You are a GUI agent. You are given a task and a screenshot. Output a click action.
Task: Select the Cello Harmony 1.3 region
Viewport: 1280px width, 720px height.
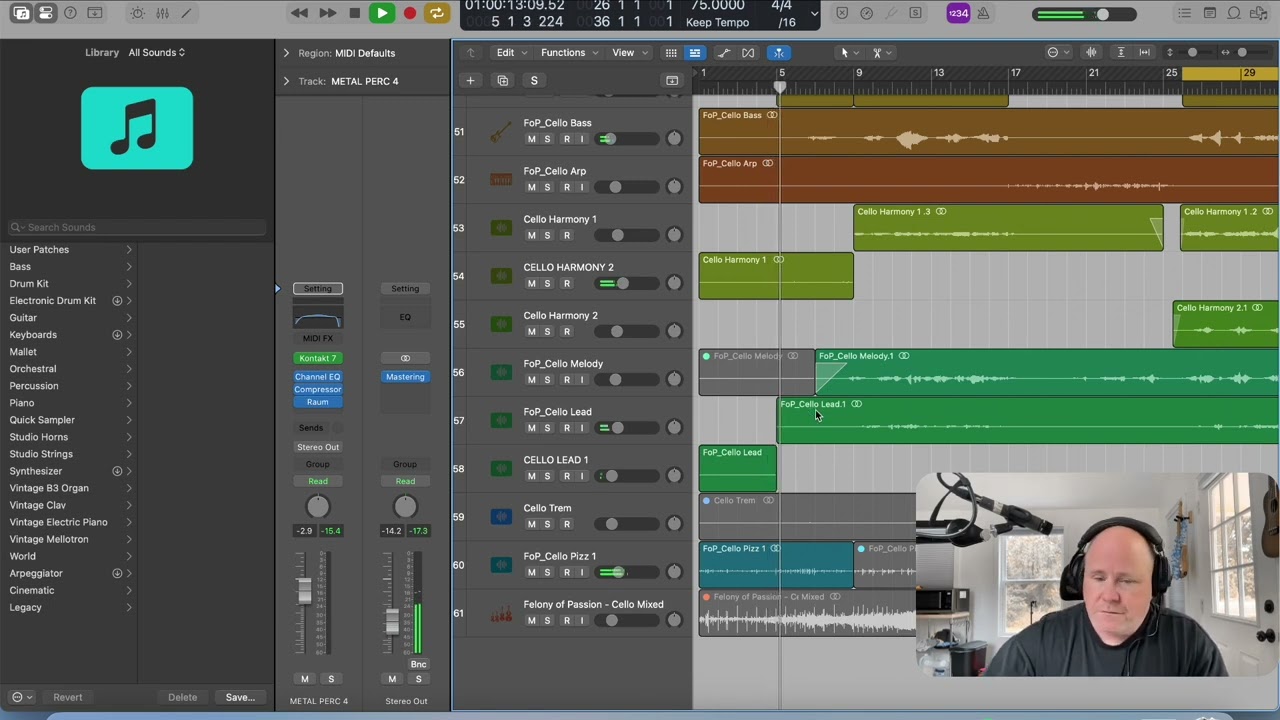click(x=1008, y=227)
